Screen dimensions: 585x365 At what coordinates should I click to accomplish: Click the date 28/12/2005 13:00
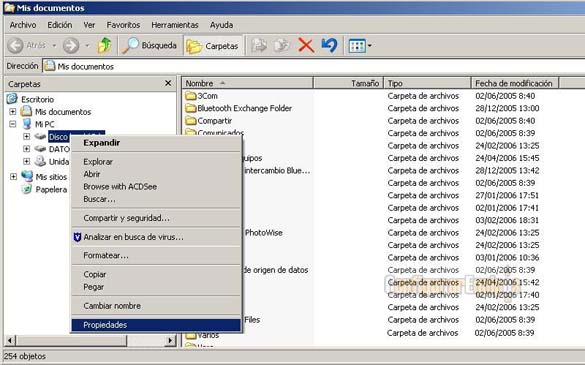point(507,108)
